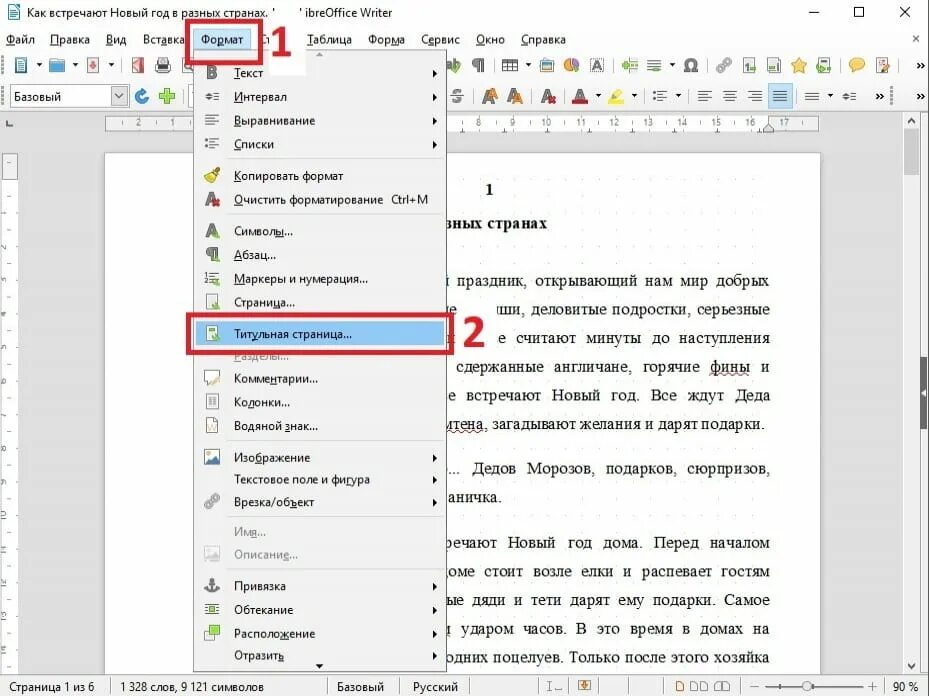Select single-page view in status bar

(680, 686)
